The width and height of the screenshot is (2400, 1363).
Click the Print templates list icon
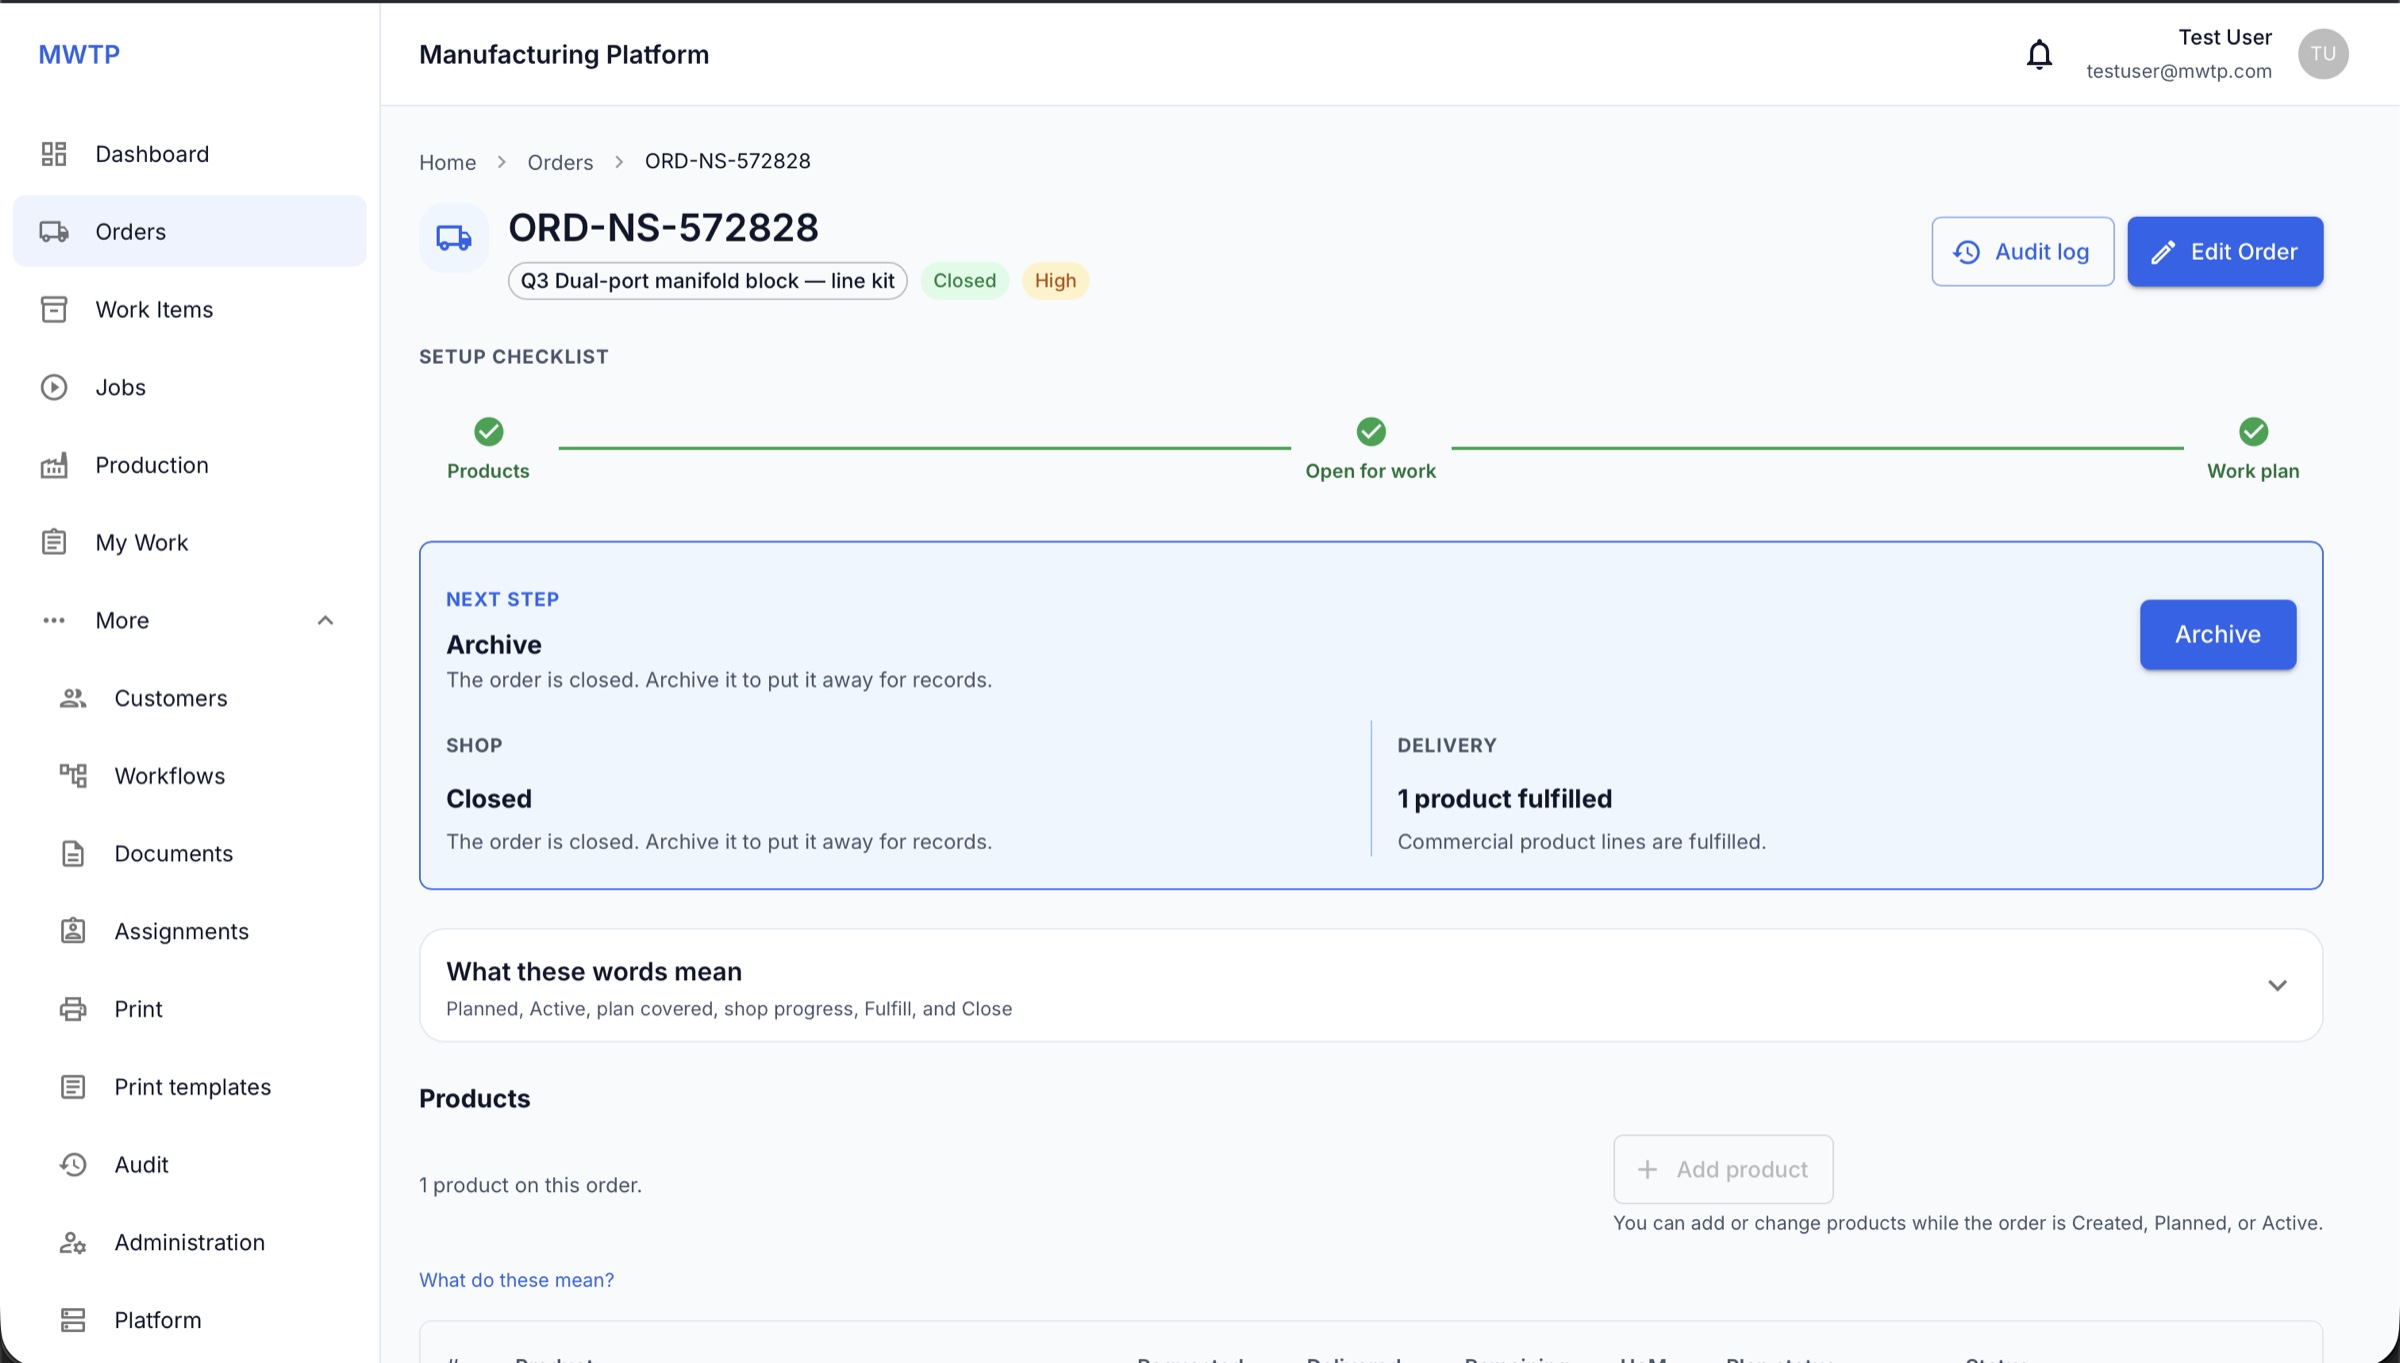[73, 1087]
